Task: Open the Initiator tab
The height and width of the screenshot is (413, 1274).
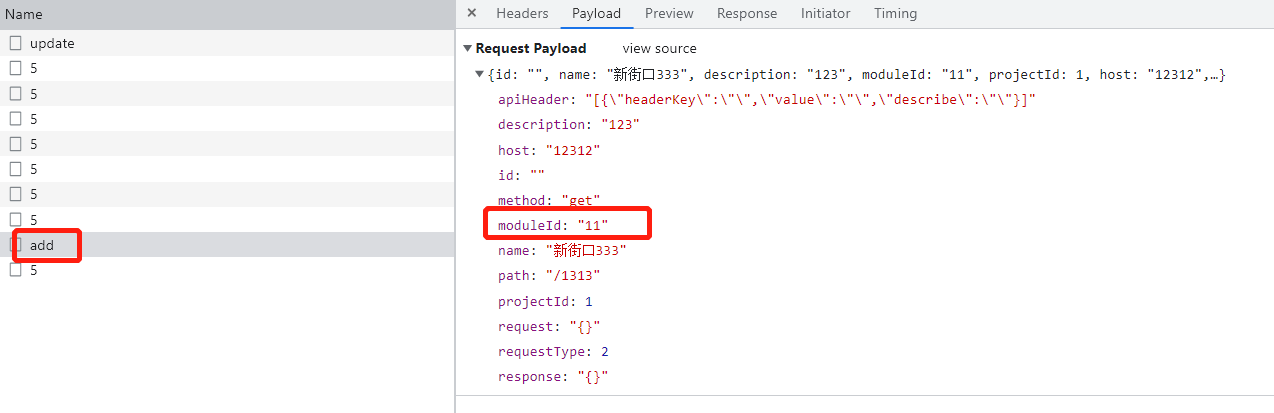Action: coord(825,13)
